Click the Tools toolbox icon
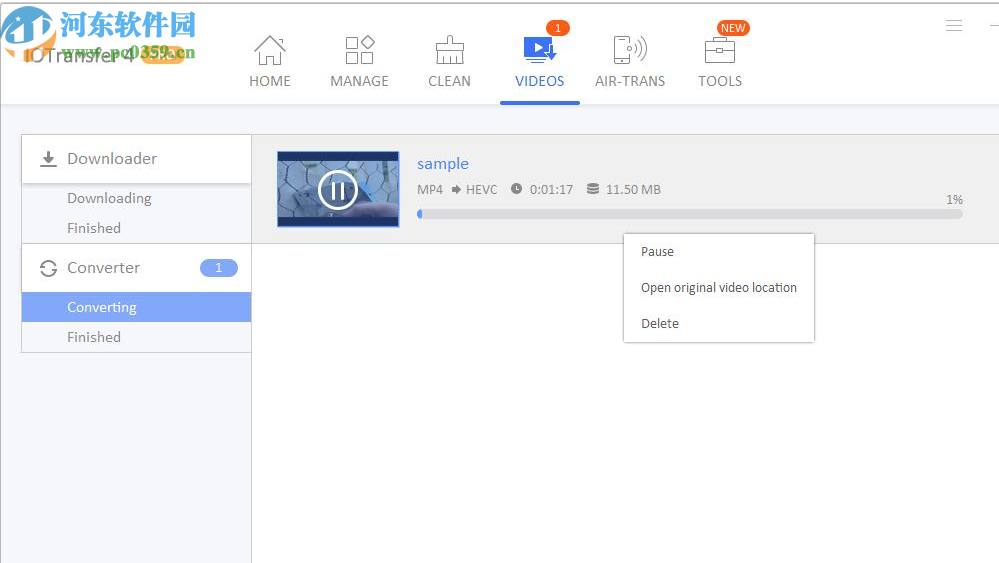Screen dimensions: 999x563 point(720,50)
